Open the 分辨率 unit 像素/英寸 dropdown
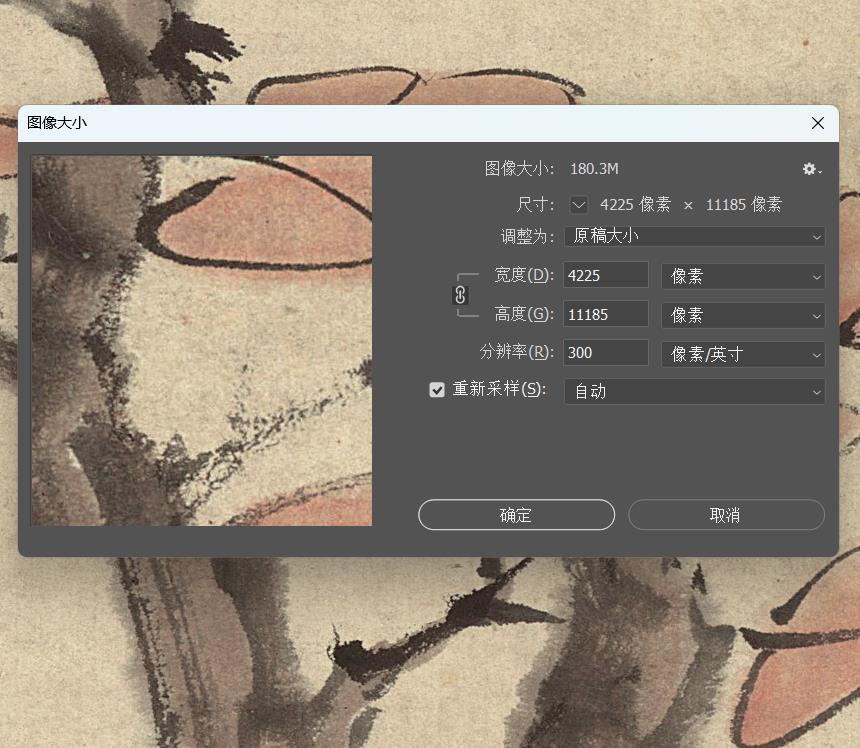Screen dimensions: 860x748 743,354
